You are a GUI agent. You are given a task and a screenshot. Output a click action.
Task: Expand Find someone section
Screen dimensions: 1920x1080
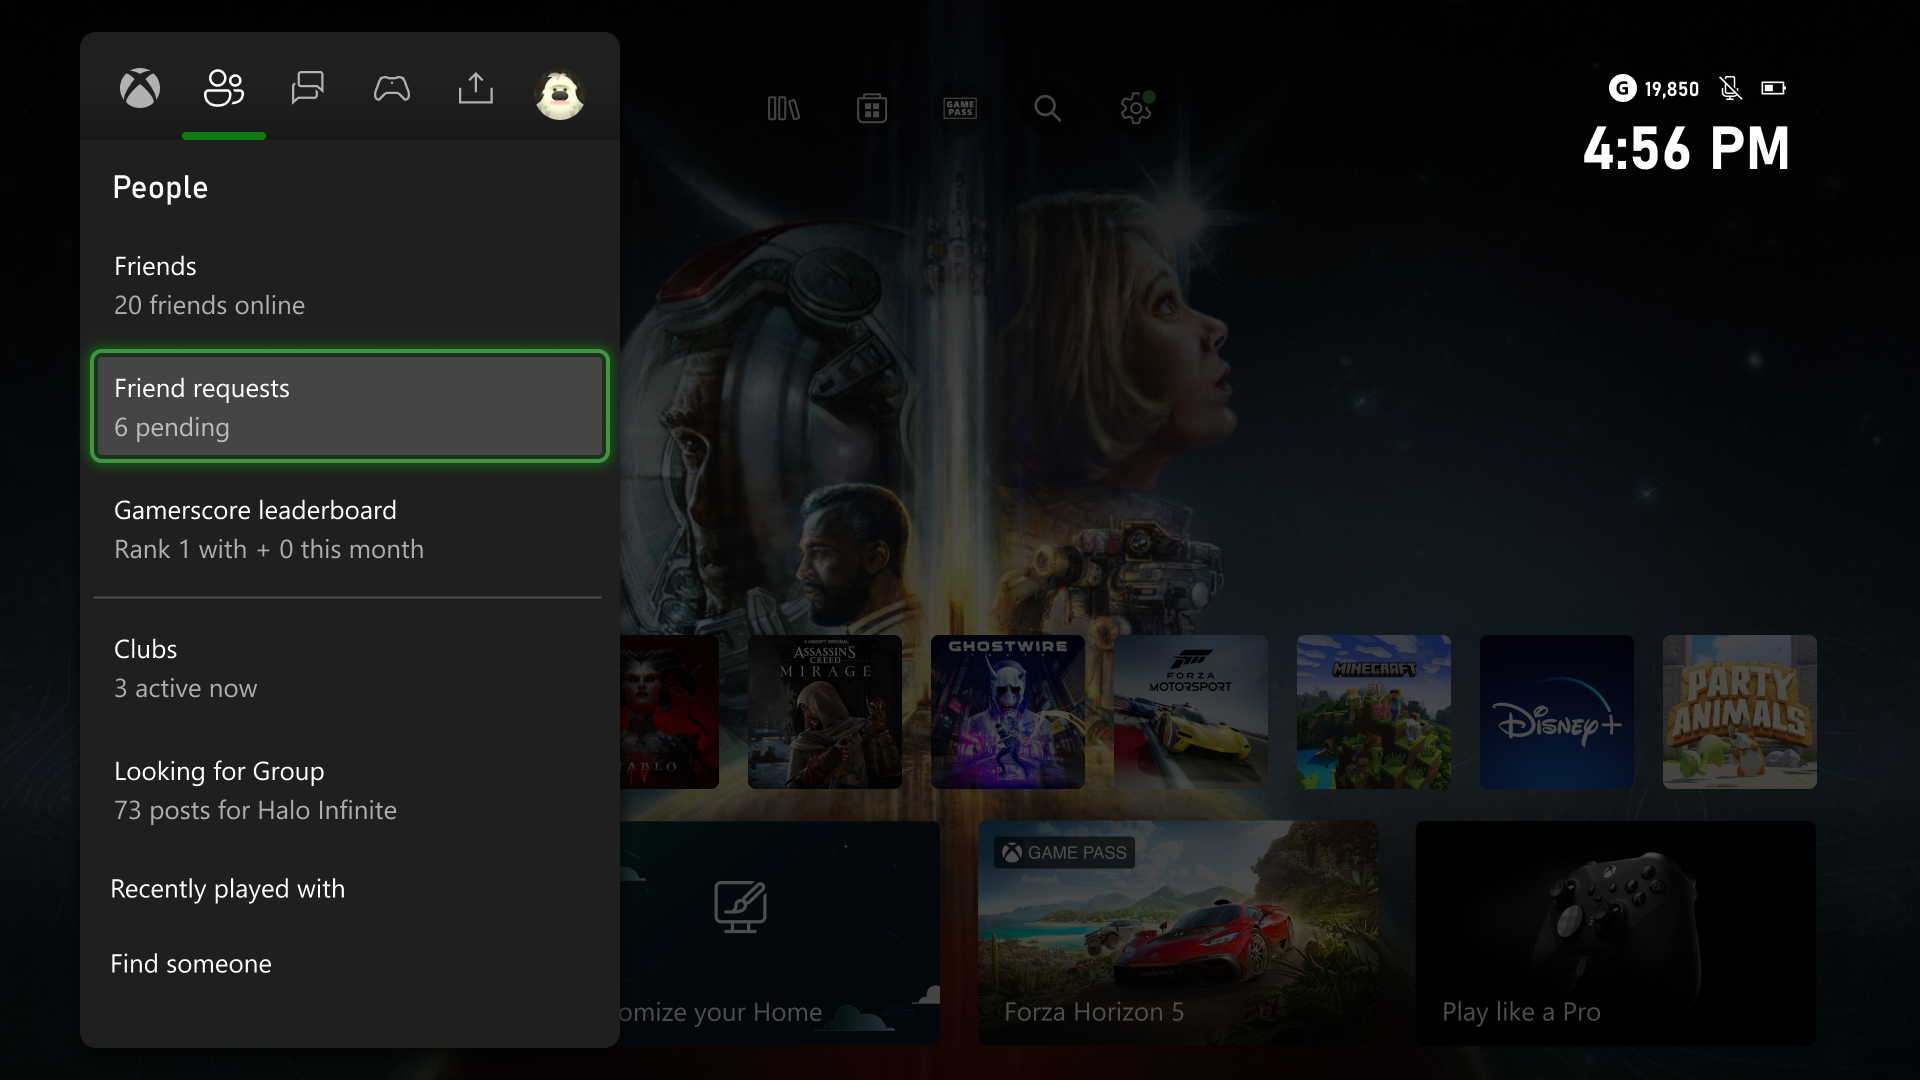[191, 963]
